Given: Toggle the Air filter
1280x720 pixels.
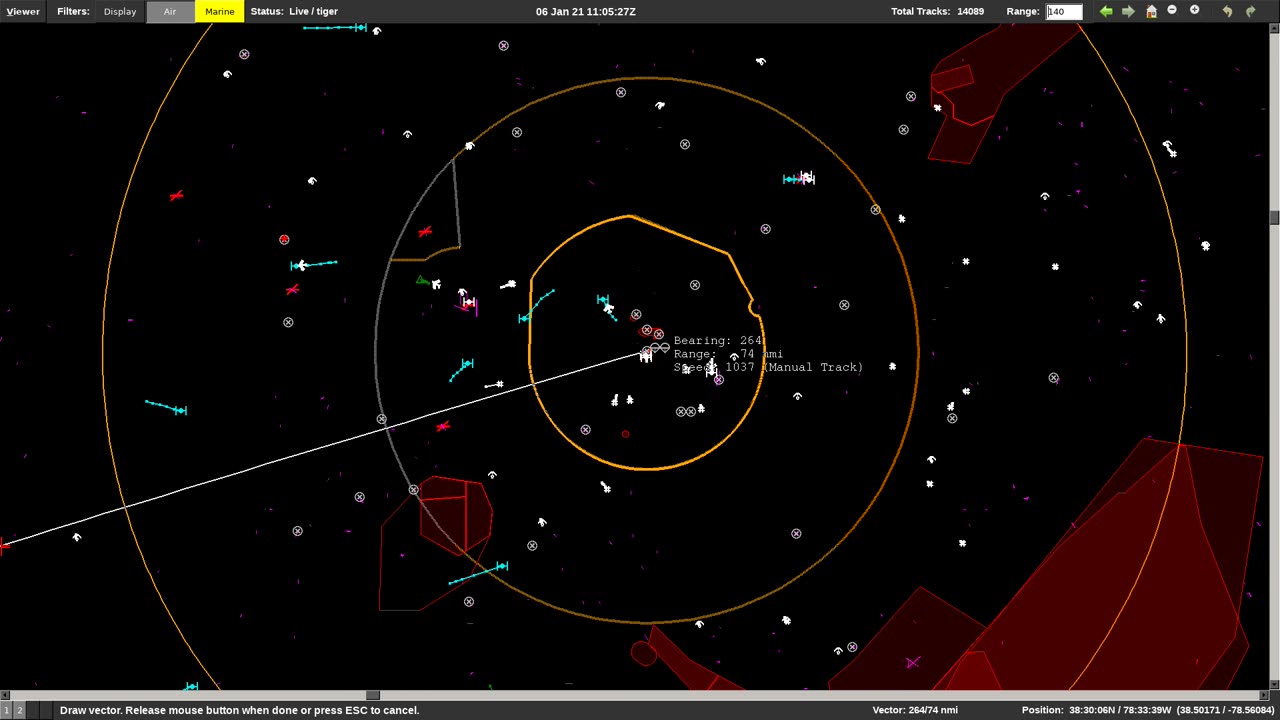Looking at the screenshot, I should (x=170, y=11).
